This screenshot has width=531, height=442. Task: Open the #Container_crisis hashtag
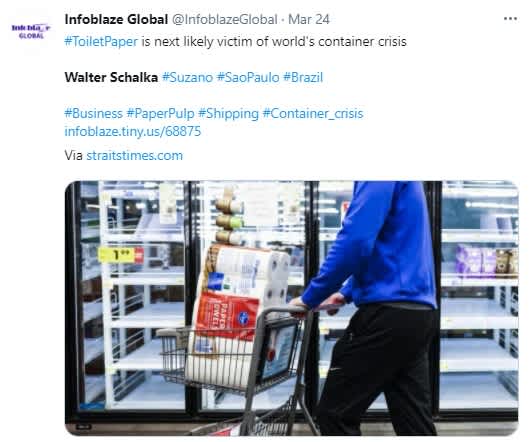(x=313, y=113)
